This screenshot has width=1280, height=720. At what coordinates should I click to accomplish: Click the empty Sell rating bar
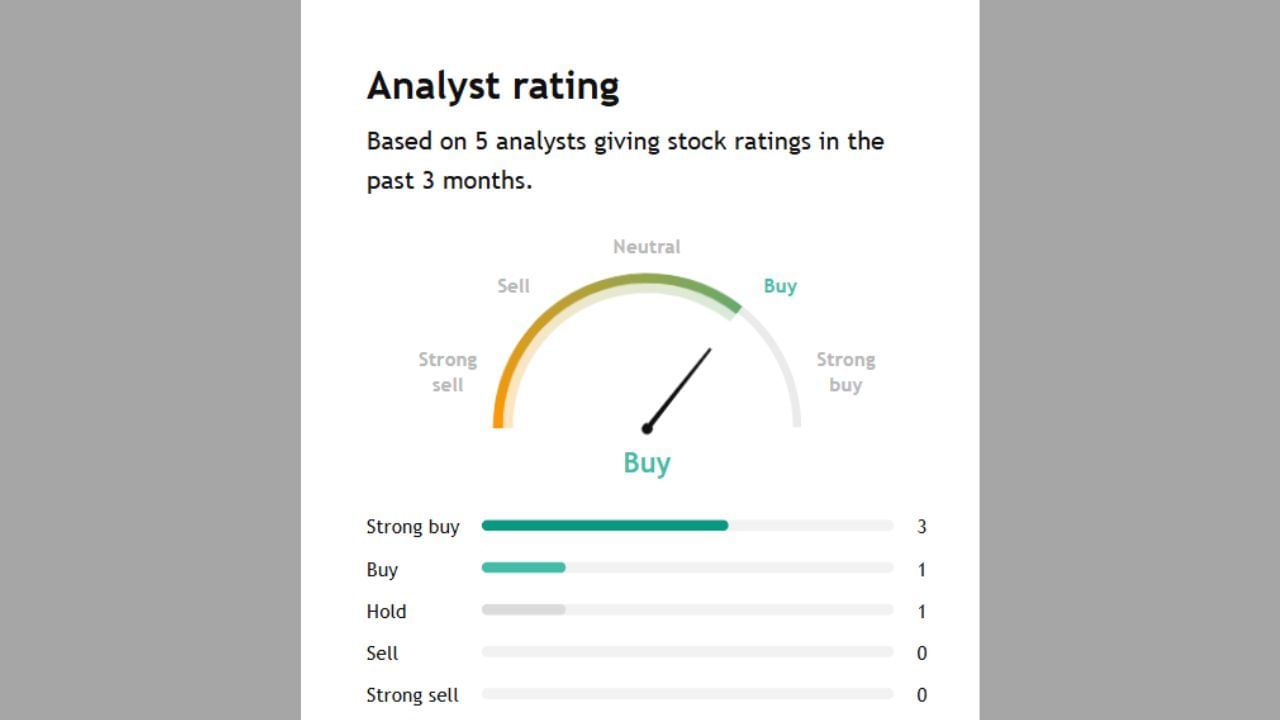(687, 652)
